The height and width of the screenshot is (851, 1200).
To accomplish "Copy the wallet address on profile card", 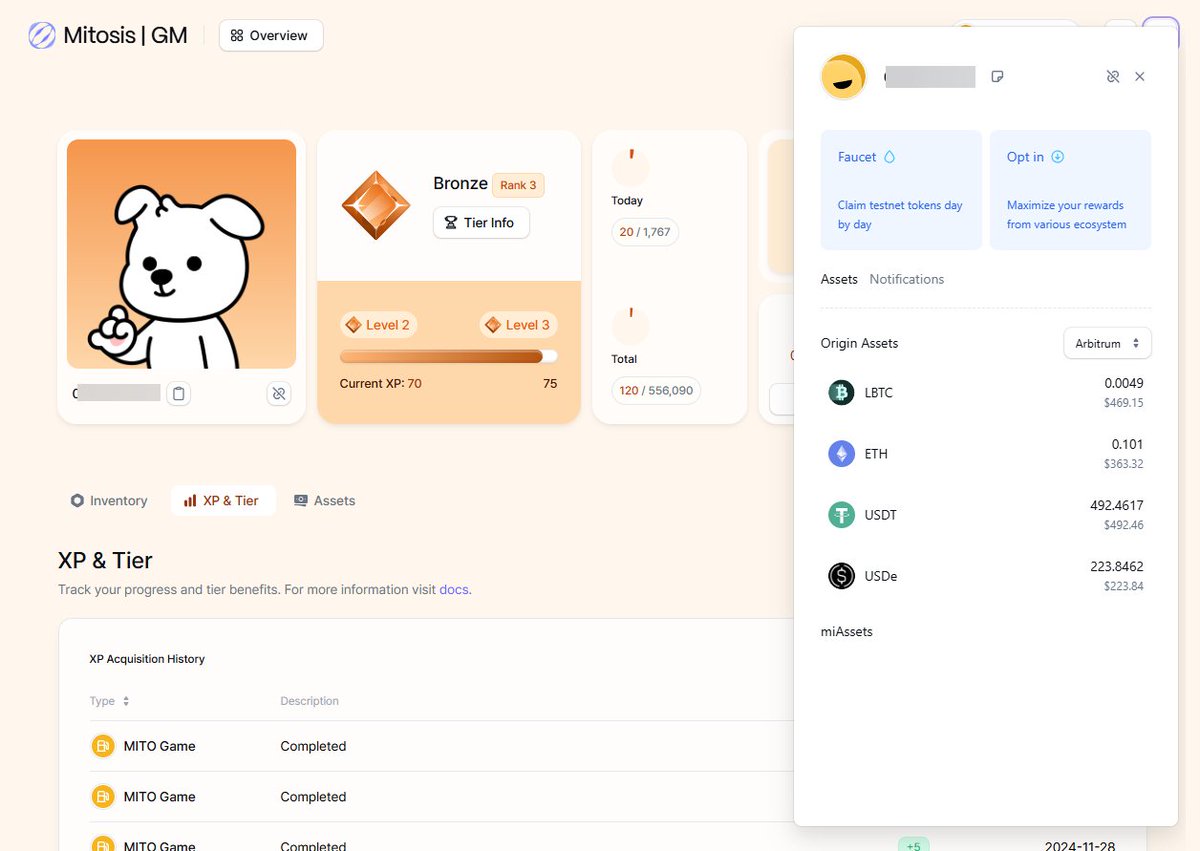I will [x=178, y=394].
